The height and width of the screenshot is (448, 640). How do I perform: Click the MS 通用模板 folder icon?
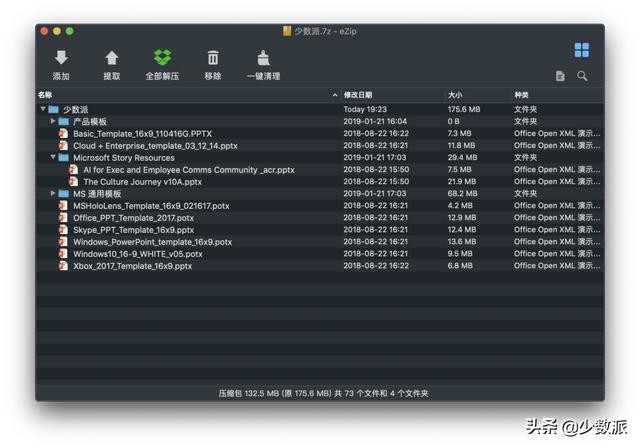(63, 193)
